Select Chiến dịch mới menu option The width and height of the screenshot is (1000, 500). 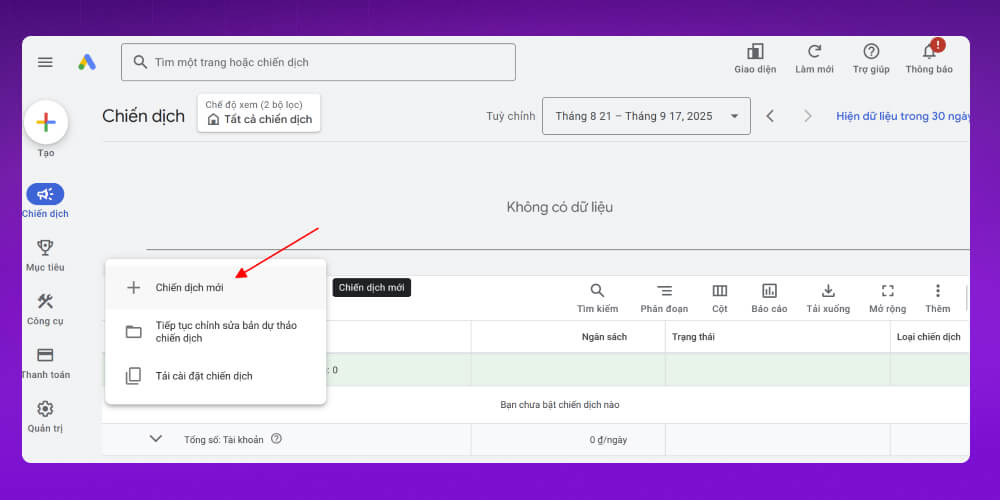click(x=189, y=287)
